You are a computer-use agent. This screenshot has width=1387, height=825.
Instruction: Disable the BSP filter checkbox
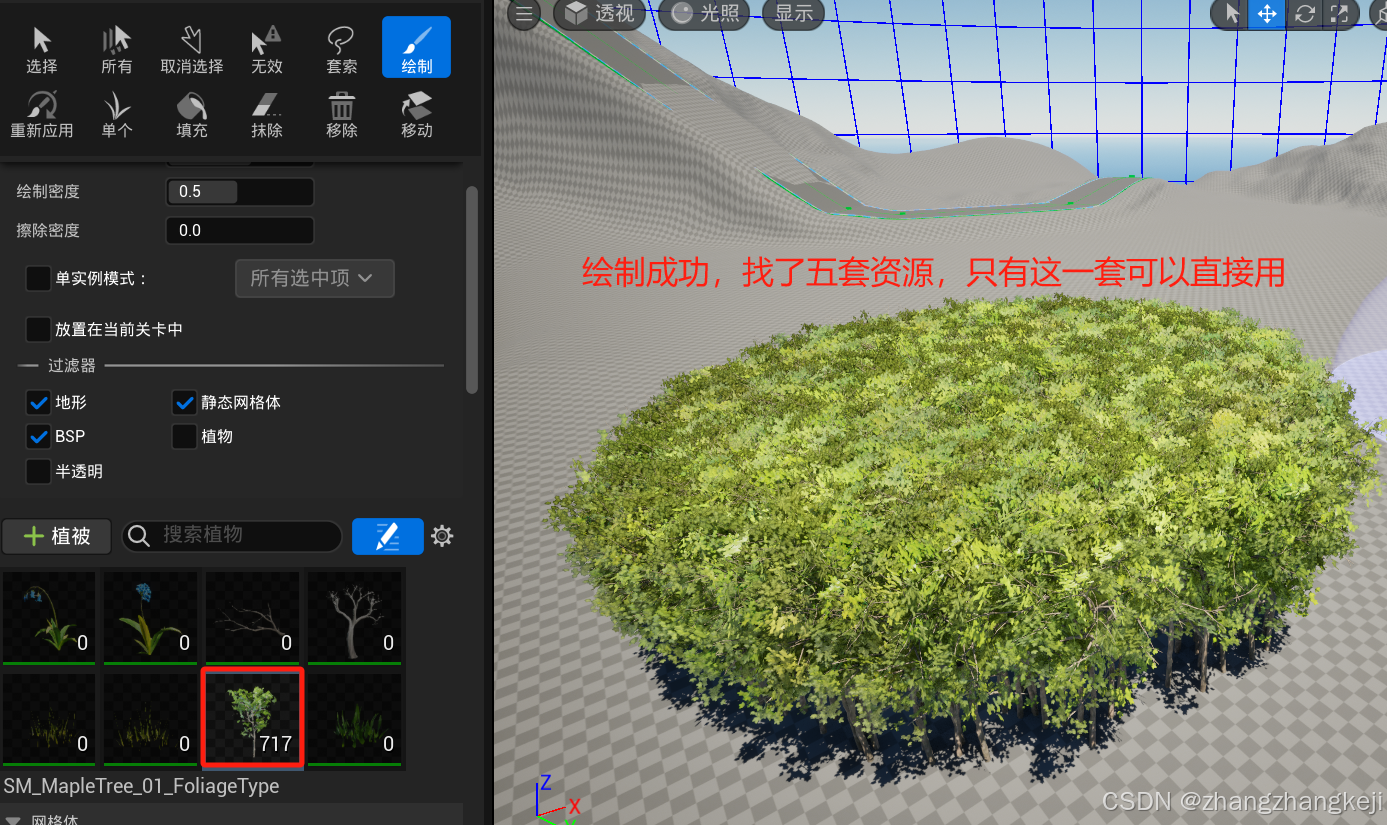(x=37, y=436)
